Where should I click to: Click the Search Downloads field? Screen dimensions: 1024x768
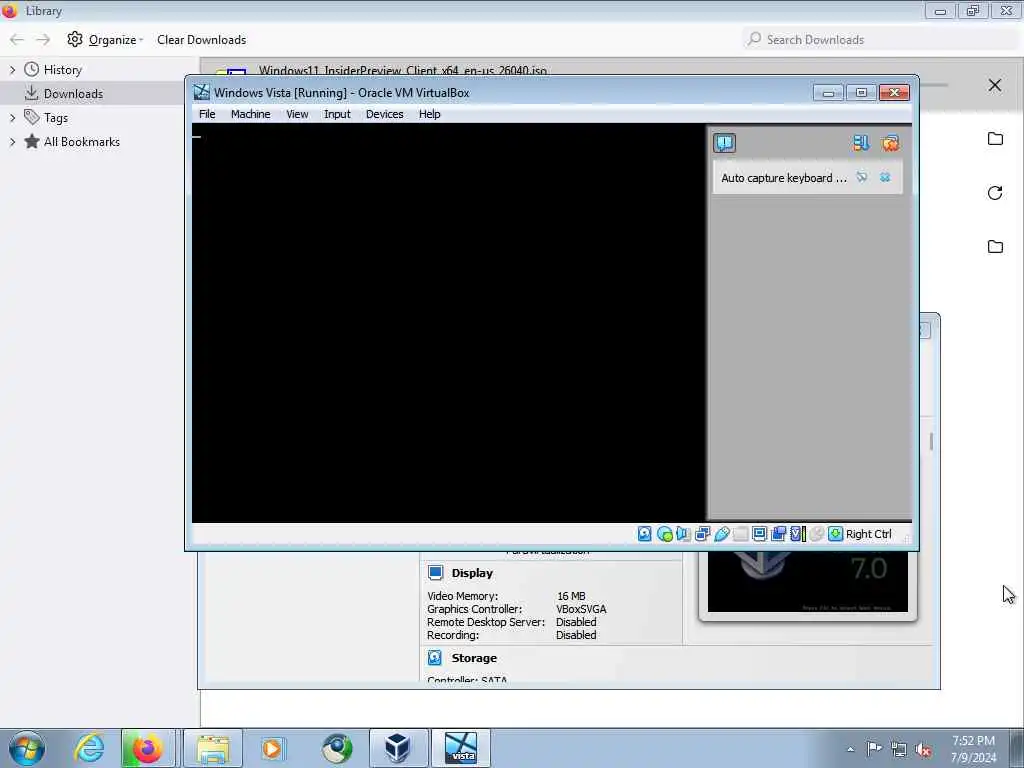click(880, 40)
